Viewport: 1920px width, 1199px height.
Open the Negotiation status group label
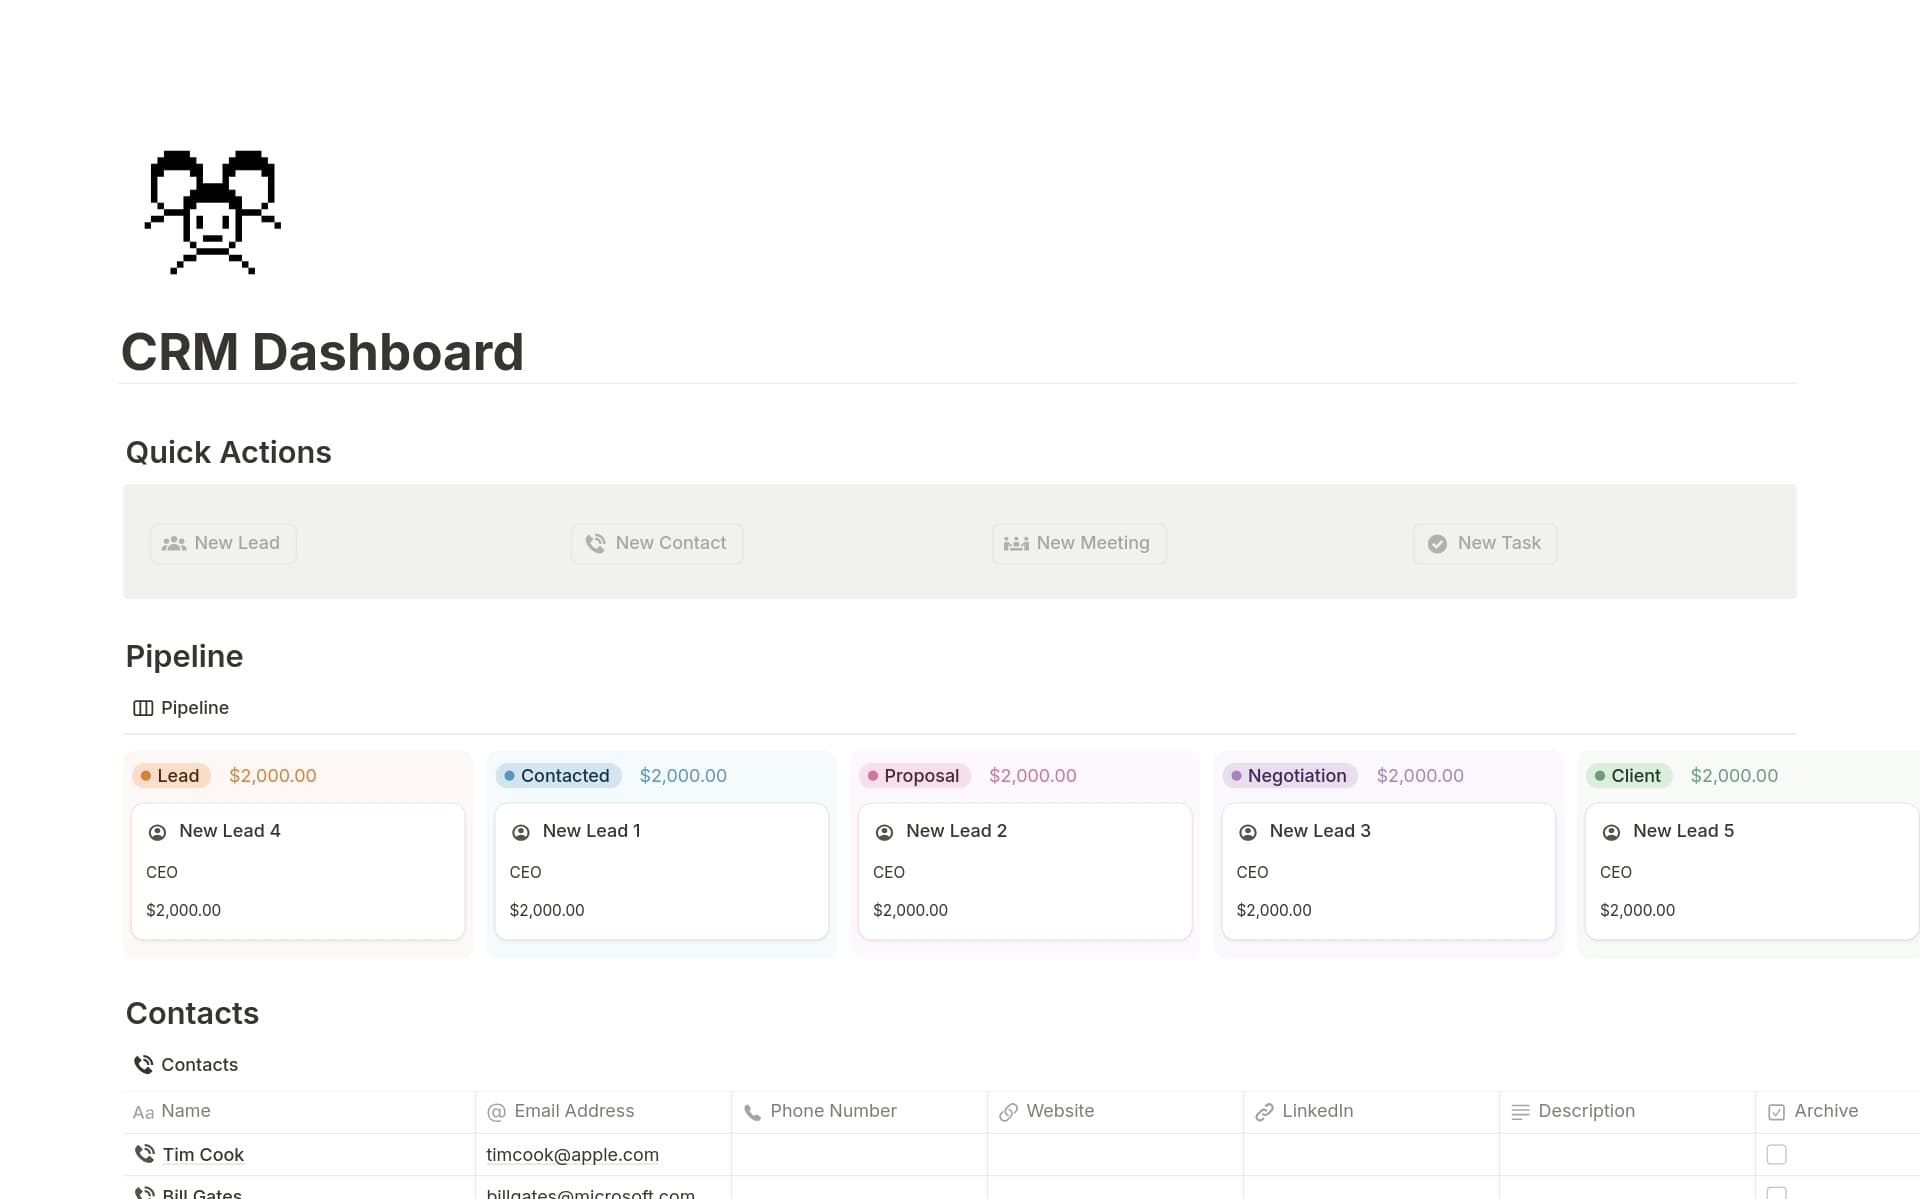[x=1290, y=776]
